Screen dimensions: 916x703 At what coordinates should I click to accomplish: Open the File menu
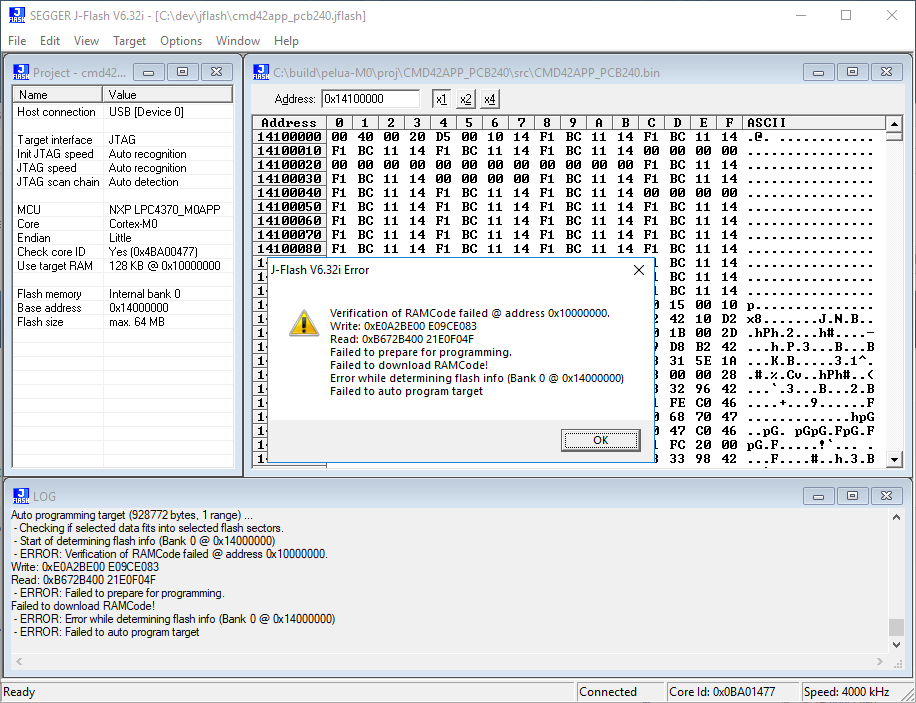pyautogui.click(x=17, y=41)
